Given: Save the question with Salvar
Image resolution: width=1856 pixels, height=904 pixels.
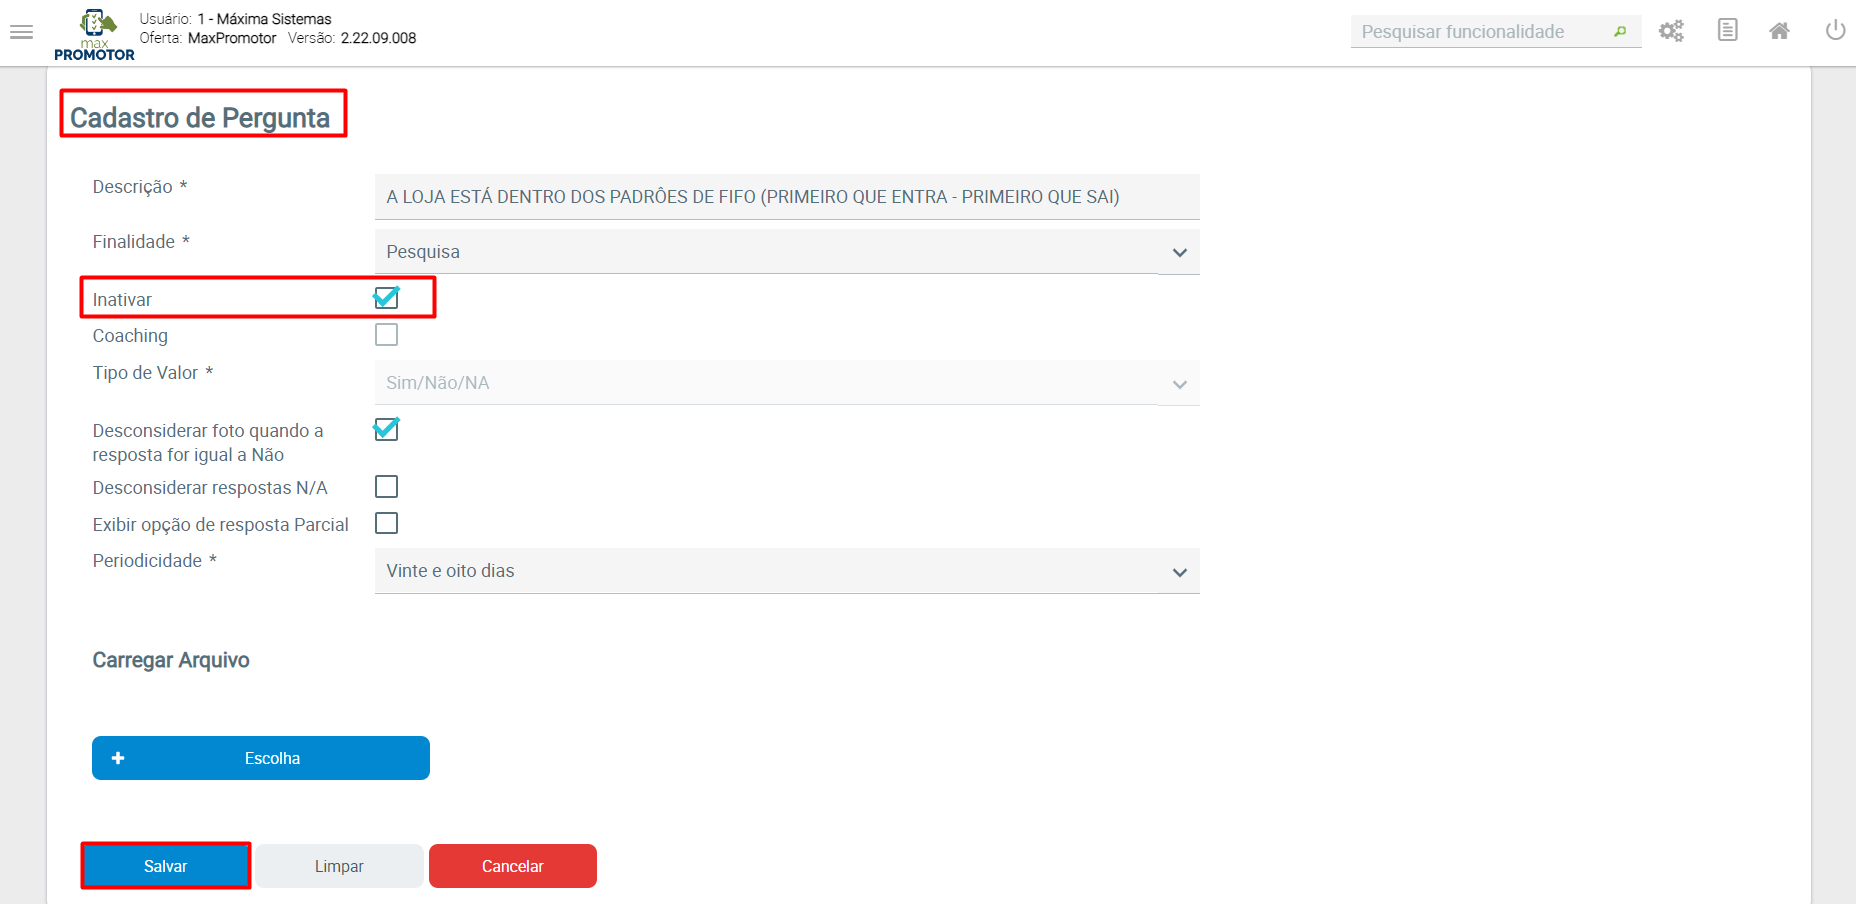Looking at the screenshot, I should point(166,866).
